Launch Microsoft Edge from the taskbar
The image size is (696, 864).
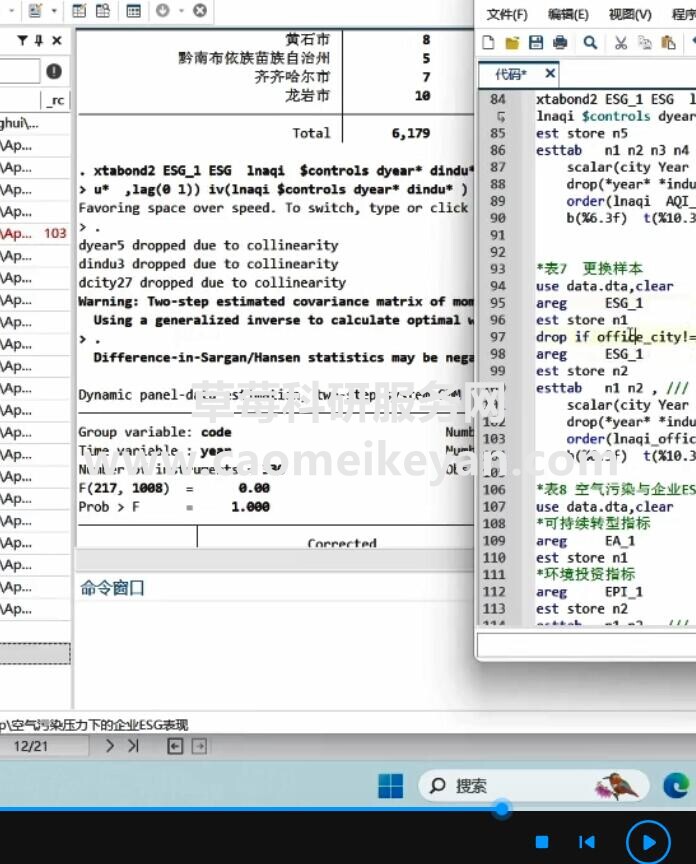[676, 786]
